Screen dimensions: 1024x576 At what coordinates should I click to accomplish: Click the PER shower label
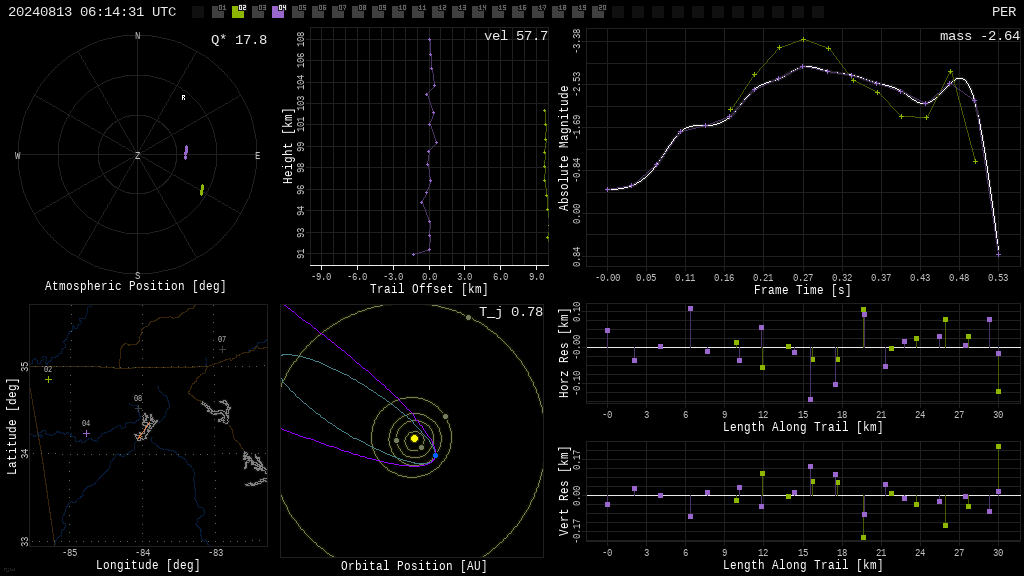pos(1004,12)
